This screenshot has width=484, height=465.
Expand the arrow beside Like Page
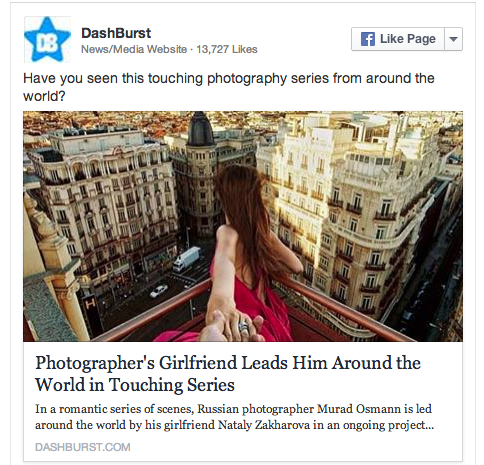point(453,39)
